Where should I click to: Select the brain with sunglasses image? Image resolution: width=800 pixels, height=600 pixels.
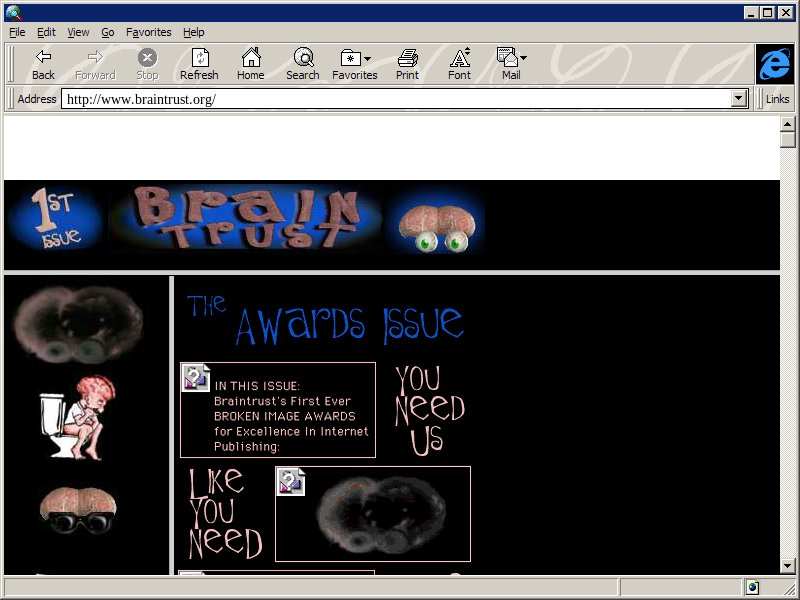click(78, 508)
